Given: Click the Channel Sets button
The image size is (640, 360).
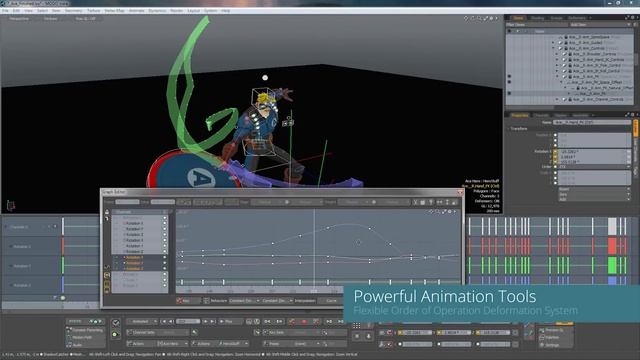Looking at the screenshot, I should (x=142, y=333).
